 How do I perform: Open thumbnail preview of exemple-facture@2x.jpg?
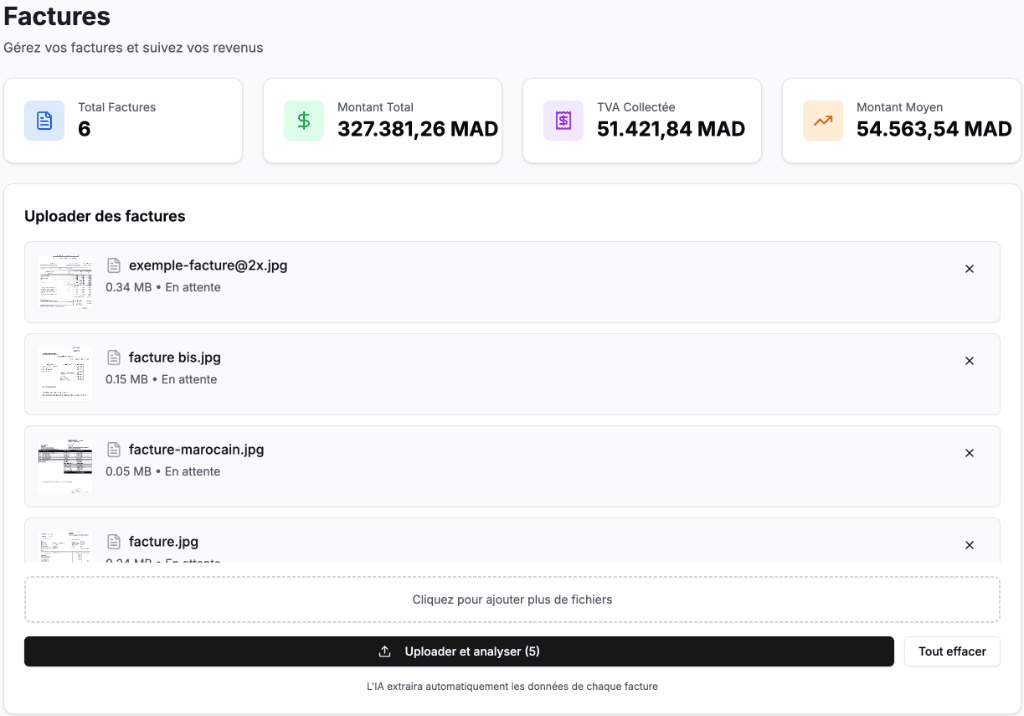tap(65, 281)
